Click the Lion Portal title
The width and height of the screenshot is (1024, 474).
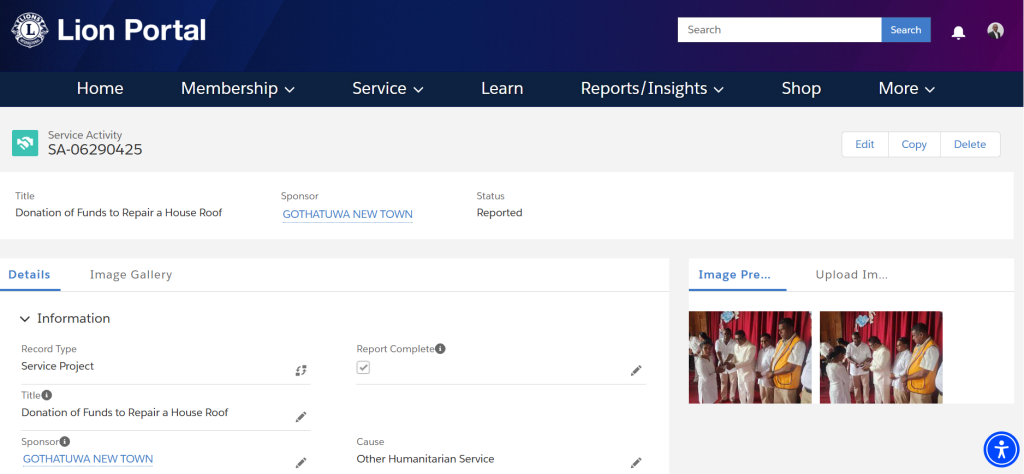131,31
